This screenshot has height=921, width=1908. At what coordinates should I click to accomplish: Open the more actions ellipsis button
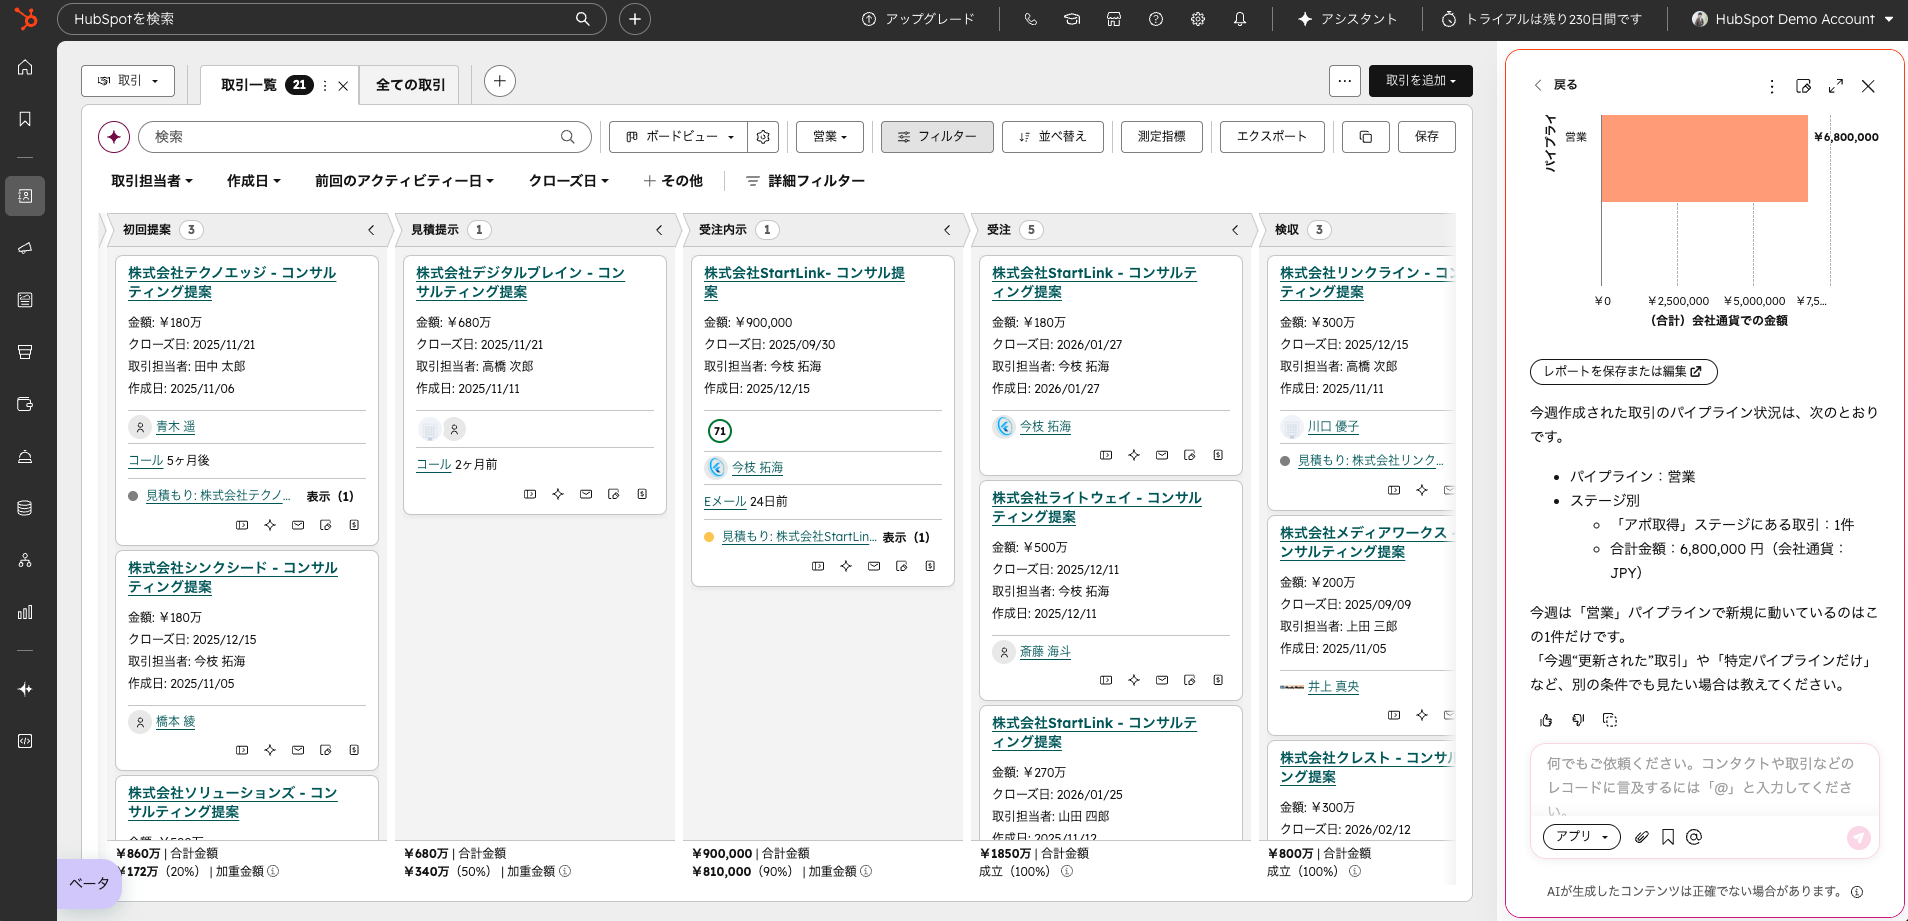pos(1345,81)
